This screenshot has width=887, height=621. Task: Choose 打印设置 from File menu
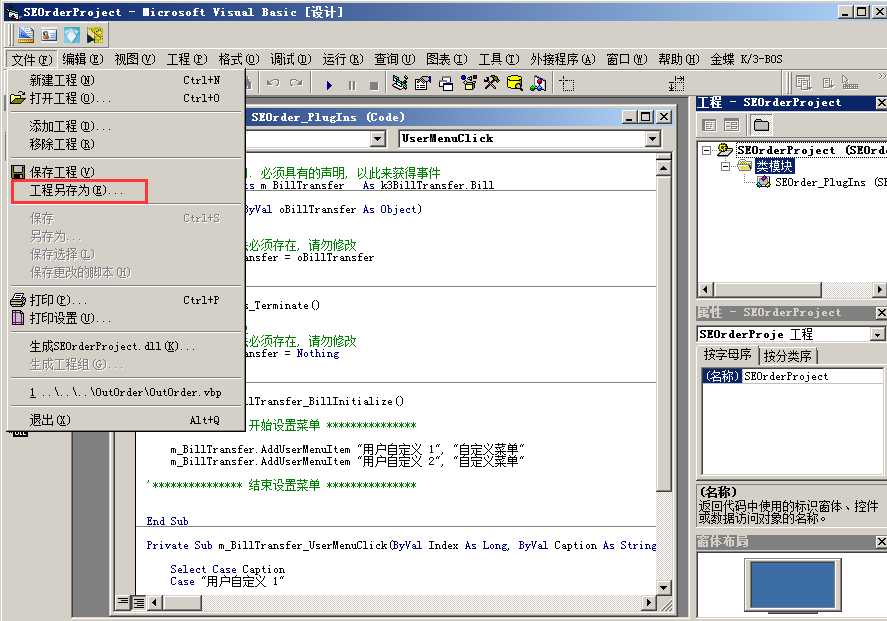(x=124, y=318)
